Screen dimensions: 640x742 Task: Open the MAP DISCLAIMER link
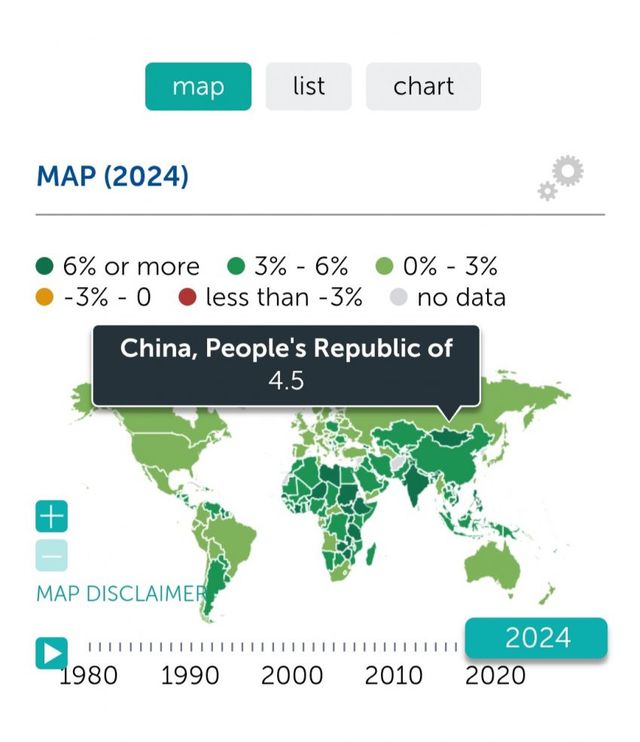click(121, 593)
